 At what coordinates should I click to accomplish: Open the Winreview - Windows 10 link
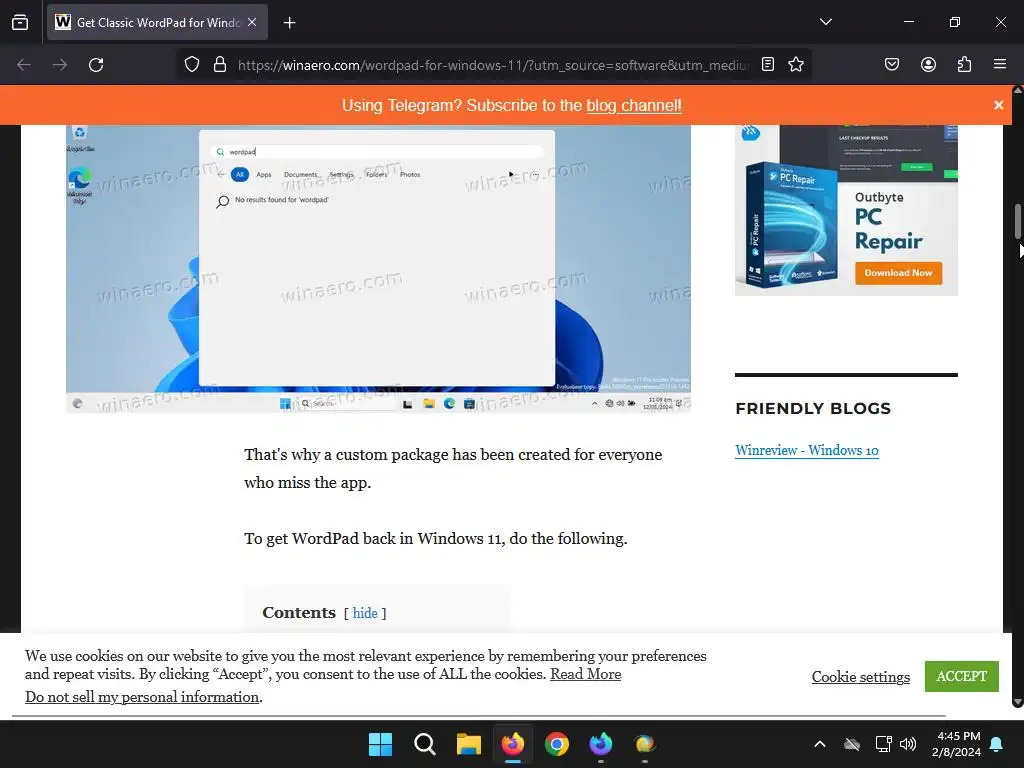[x=807, y=451]
